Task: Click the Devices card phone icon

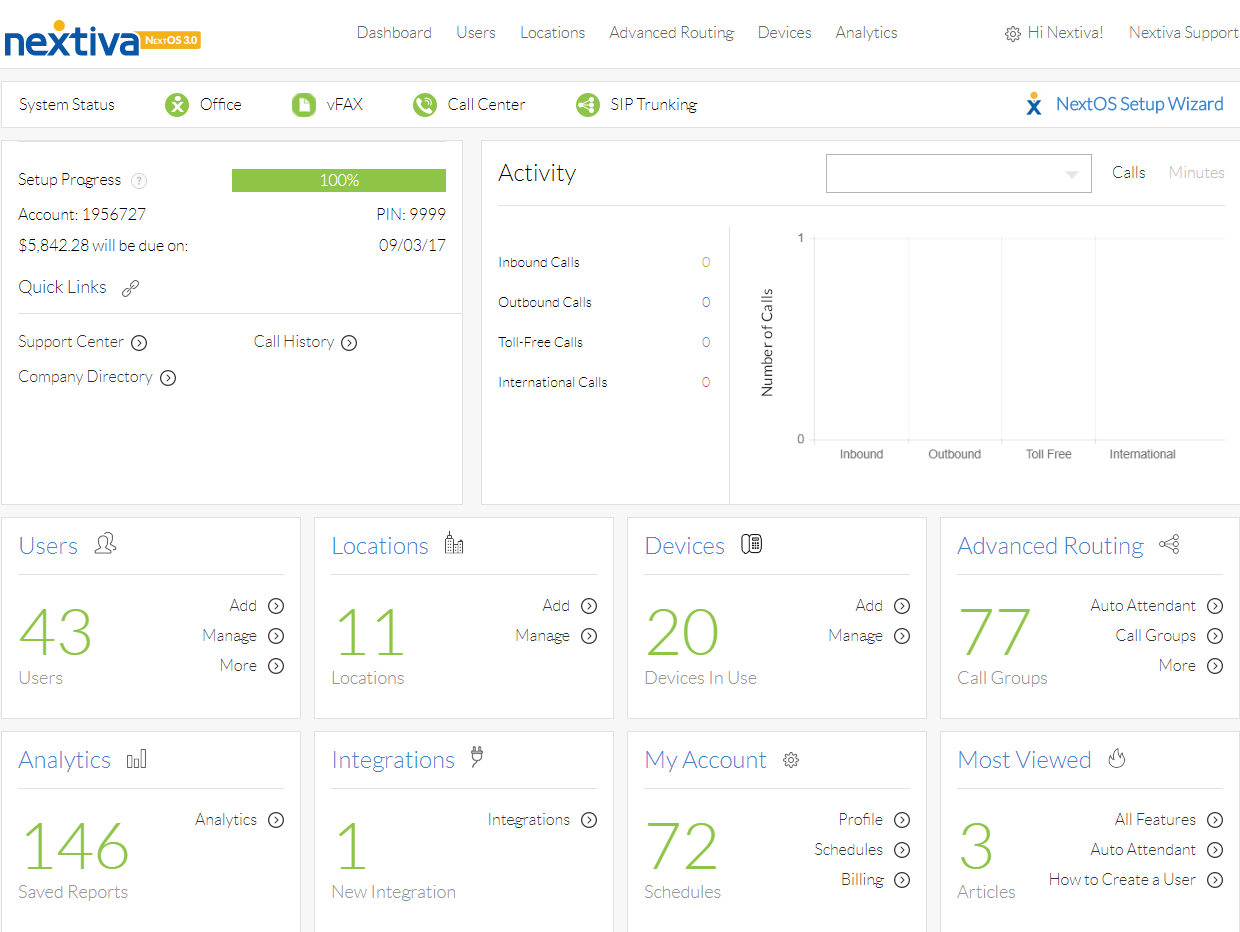Action: pyautogui.click(x=751, y=544)
